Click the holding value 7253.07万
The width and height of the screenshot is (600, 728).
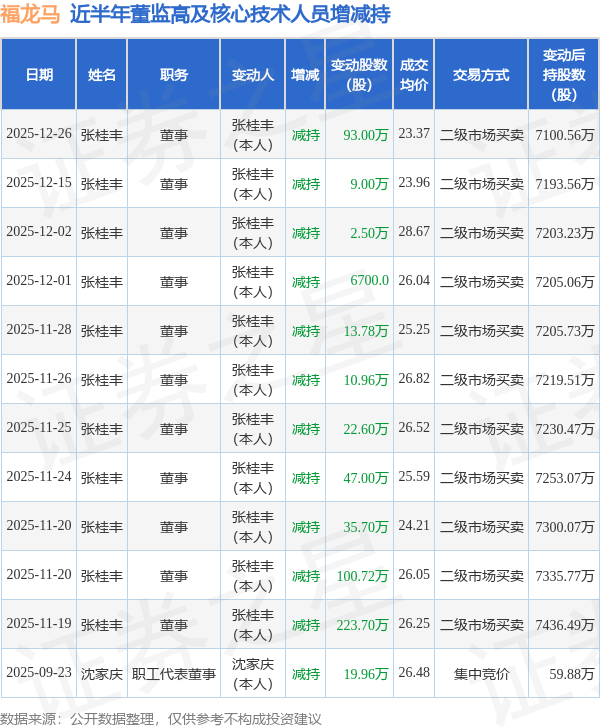tap(564, 478)
